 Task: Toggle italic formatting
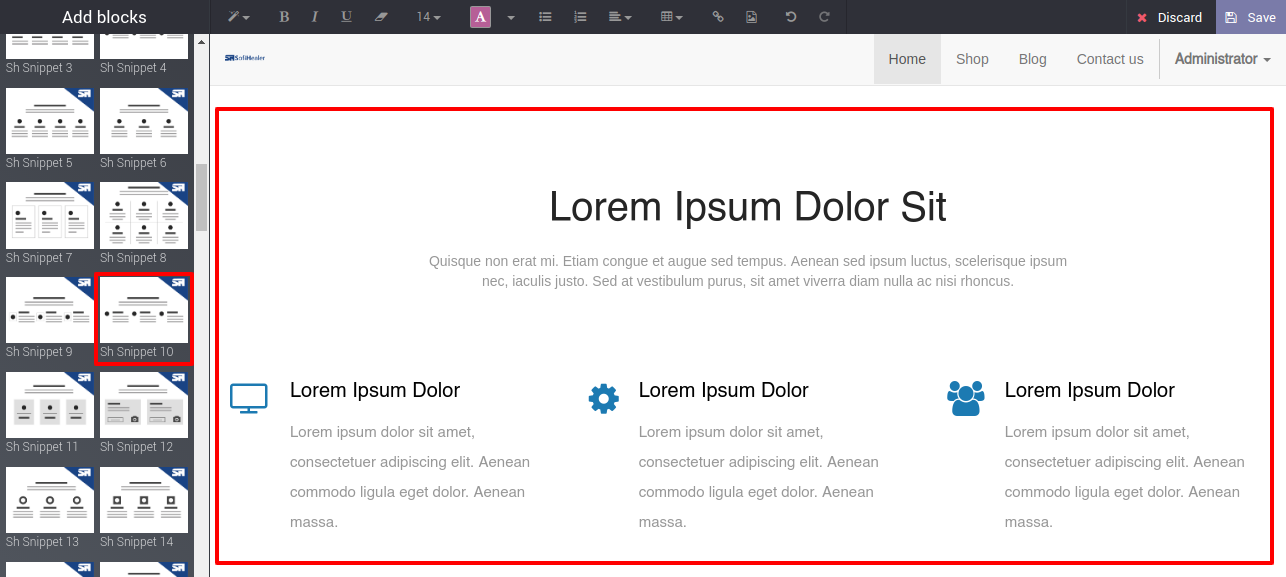tap(315, 17)
